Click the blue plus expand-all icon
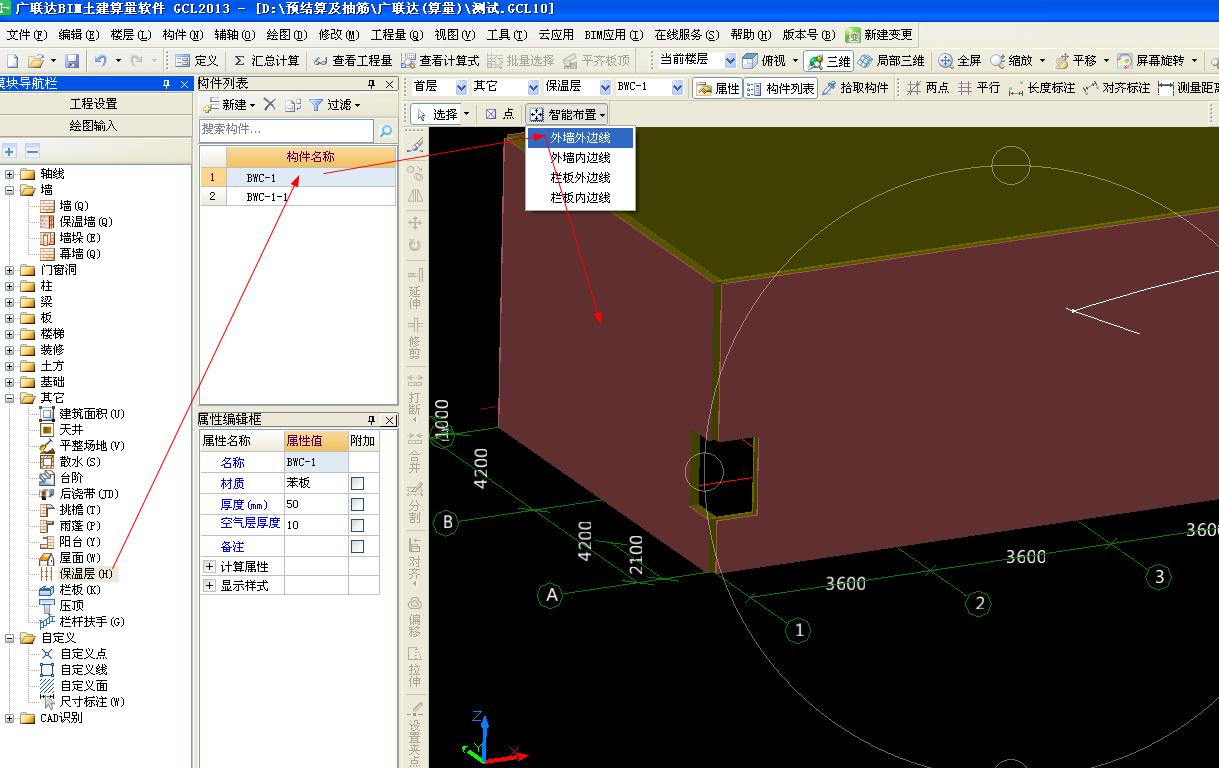 click(10, 151)
